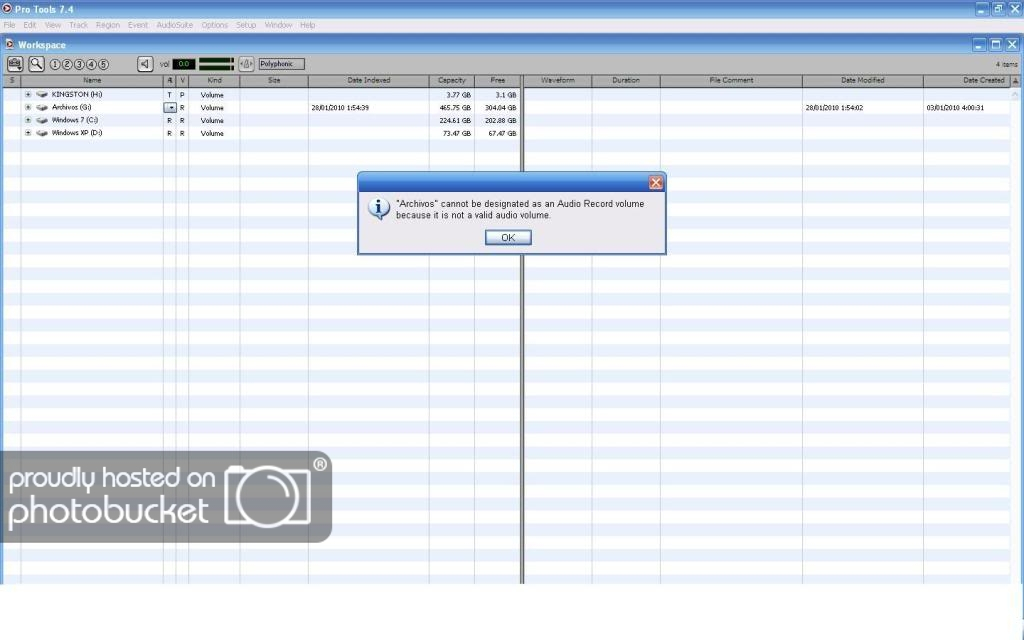Open the AudioSuite menu

click(174, 25)
